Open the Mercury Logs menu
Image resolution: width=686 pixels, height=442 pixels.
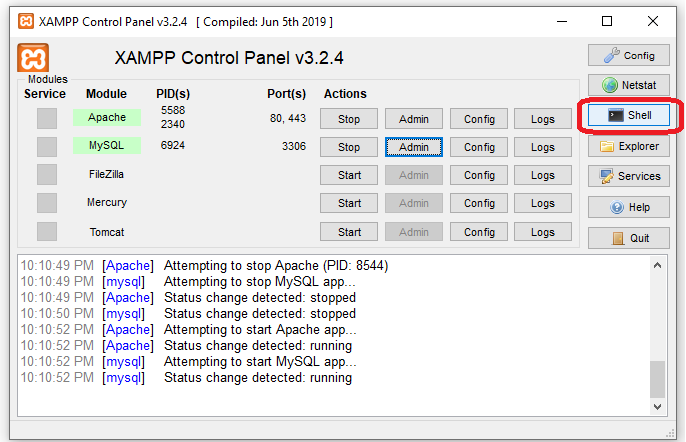(x=543, y=203)
